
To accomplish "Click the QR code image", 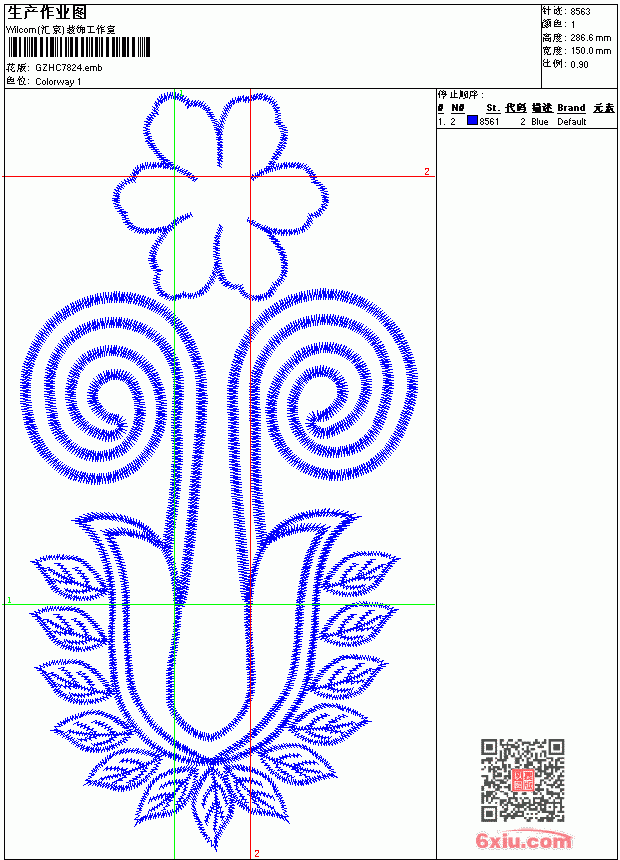I will point(523,780).
